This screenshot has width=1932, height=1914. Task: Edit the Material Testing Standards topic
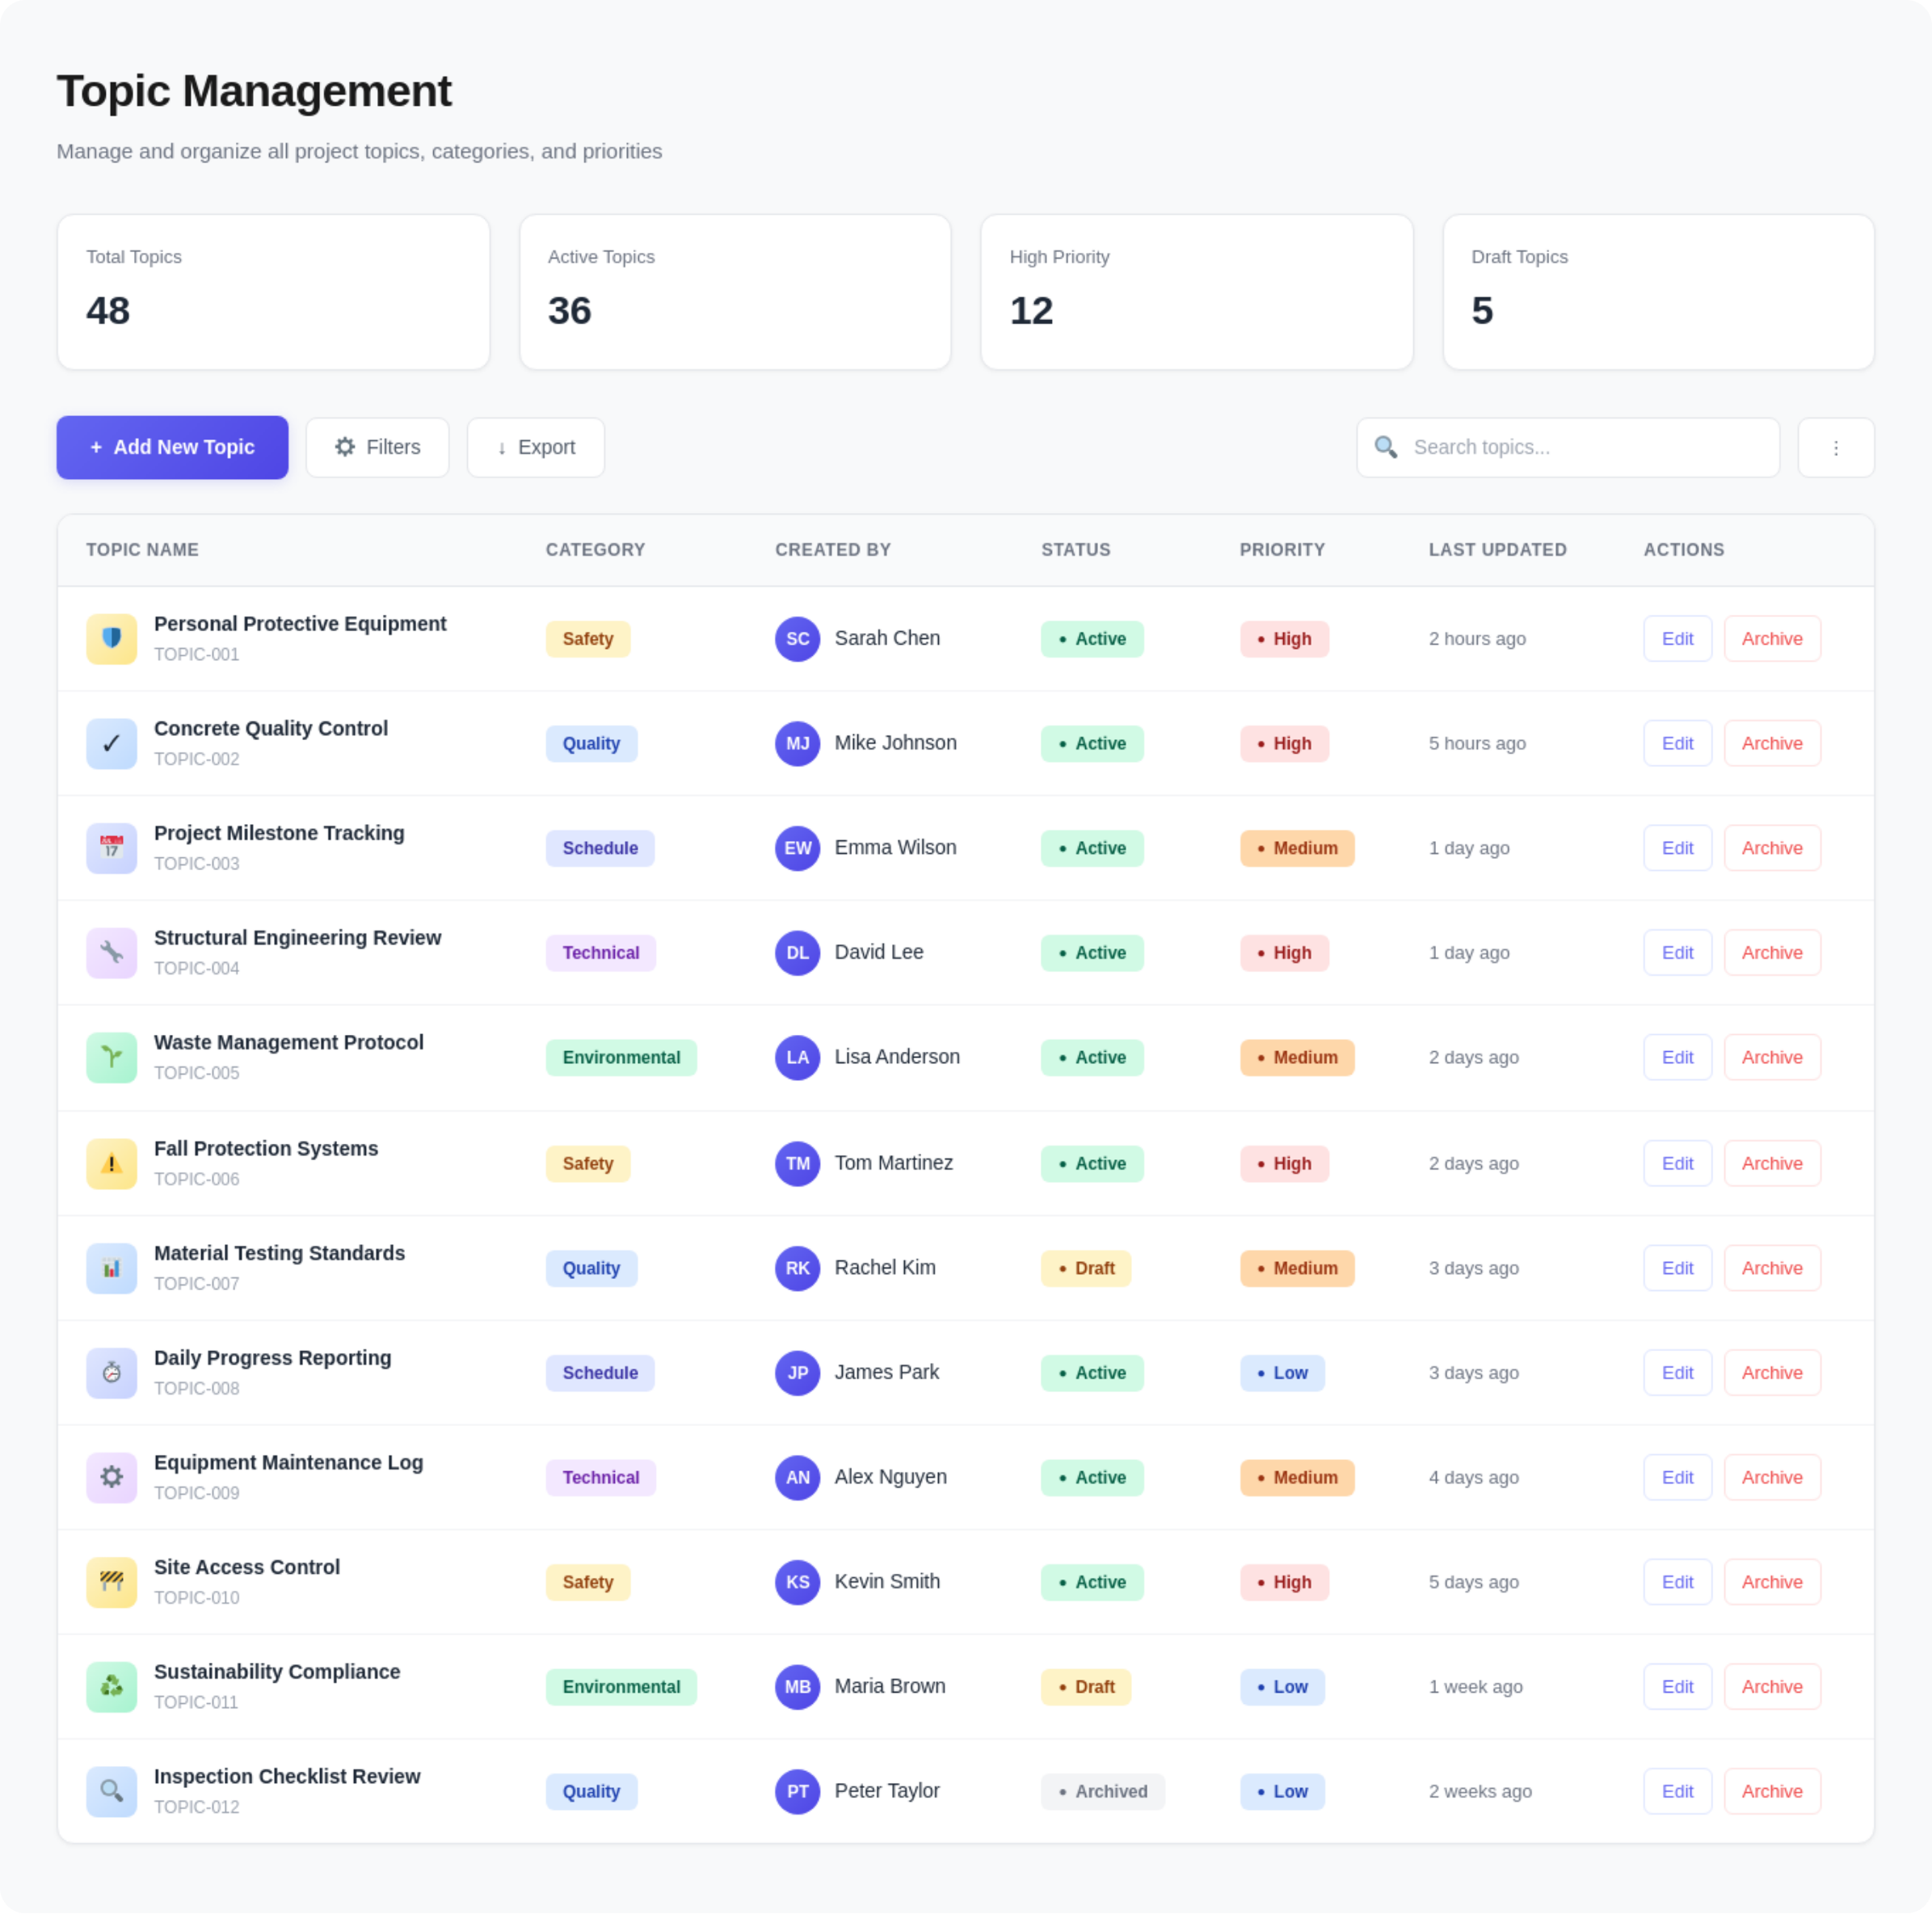tap(1677, 1268)
